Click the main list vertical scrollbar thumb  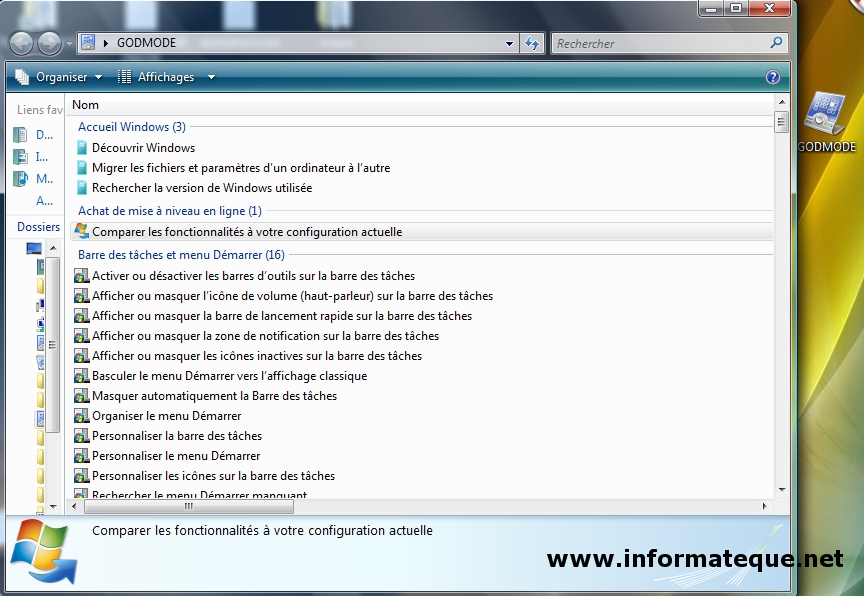click(781, 122)
